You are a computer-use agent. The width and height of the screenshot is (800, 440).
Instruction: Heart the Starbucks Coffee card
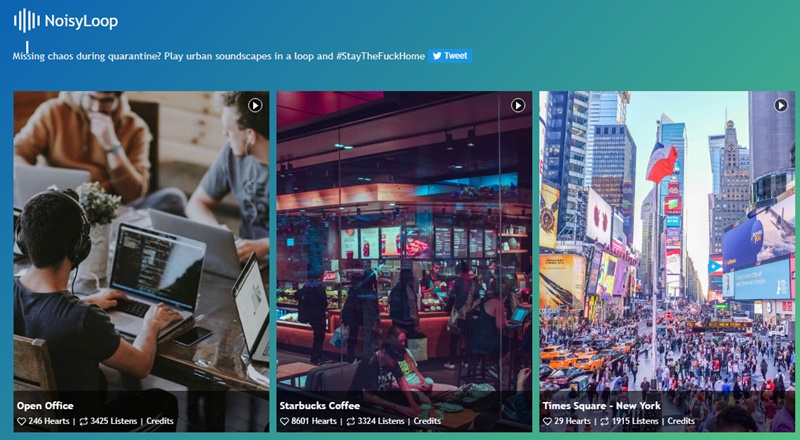click(x=284, y=422)
